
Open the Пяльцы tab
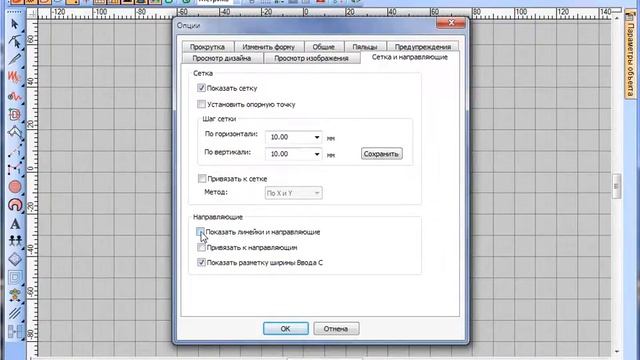[x=364, y=47]
